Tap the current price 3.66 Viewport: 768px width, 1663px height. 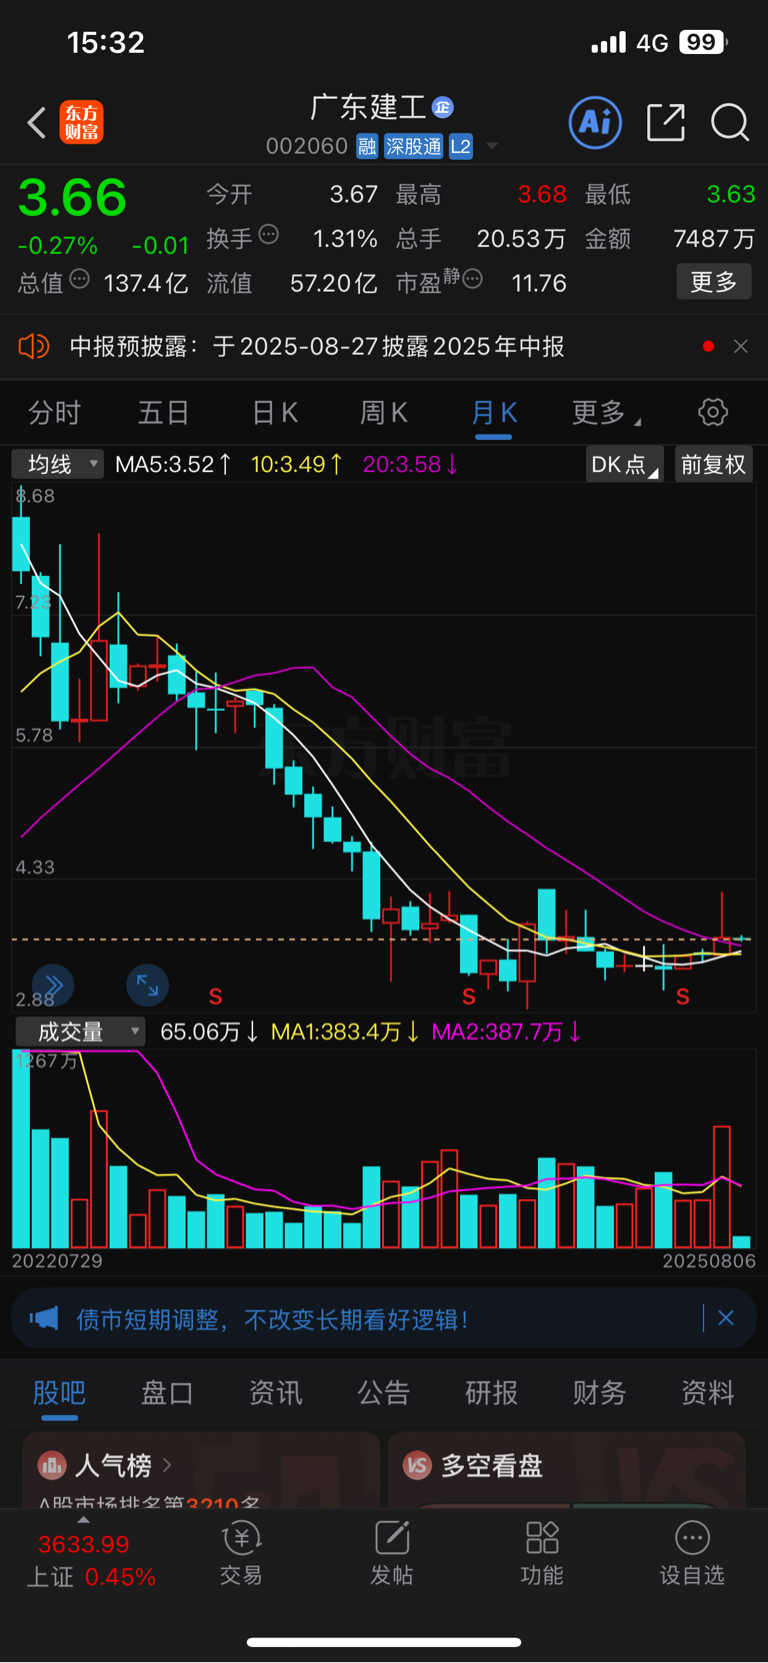[x=73, y=198]
